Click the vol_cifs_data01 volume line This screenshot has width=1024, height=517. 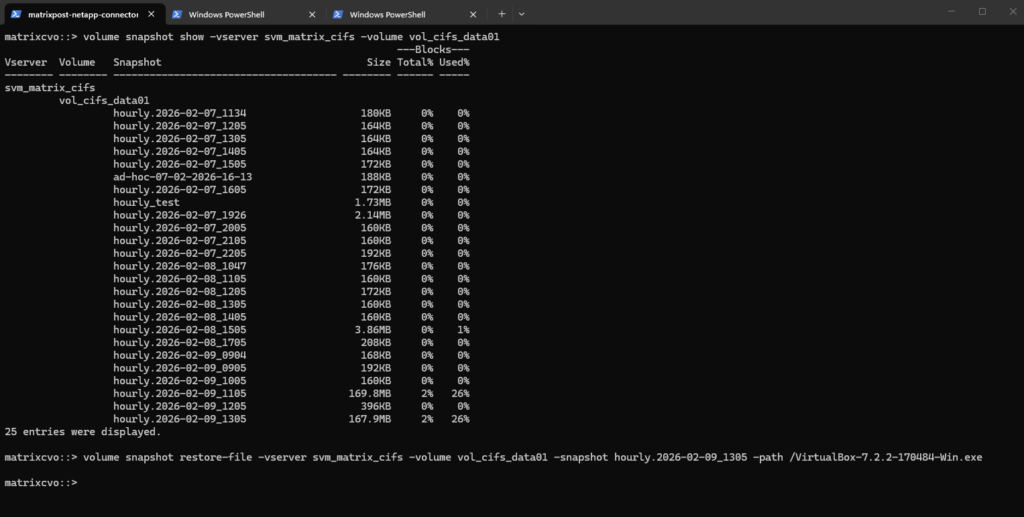click(104, 101)
